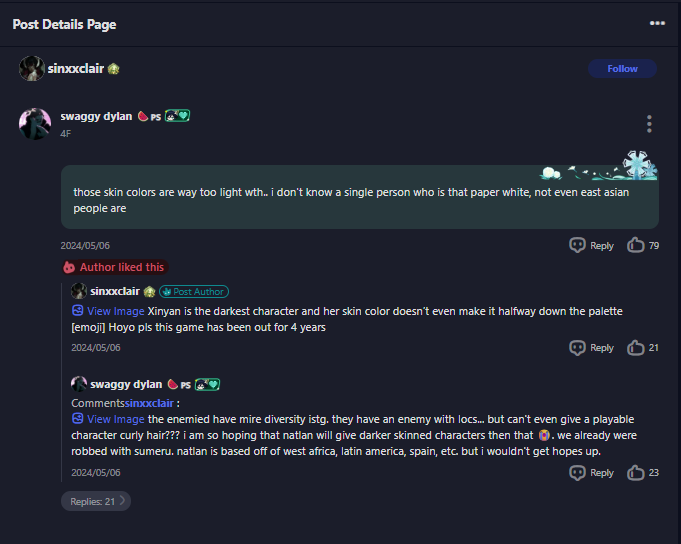This screenshot has height=544, width=681.
Task: Open sinxxclair's small reply avatar
Action: coord(78,291)
